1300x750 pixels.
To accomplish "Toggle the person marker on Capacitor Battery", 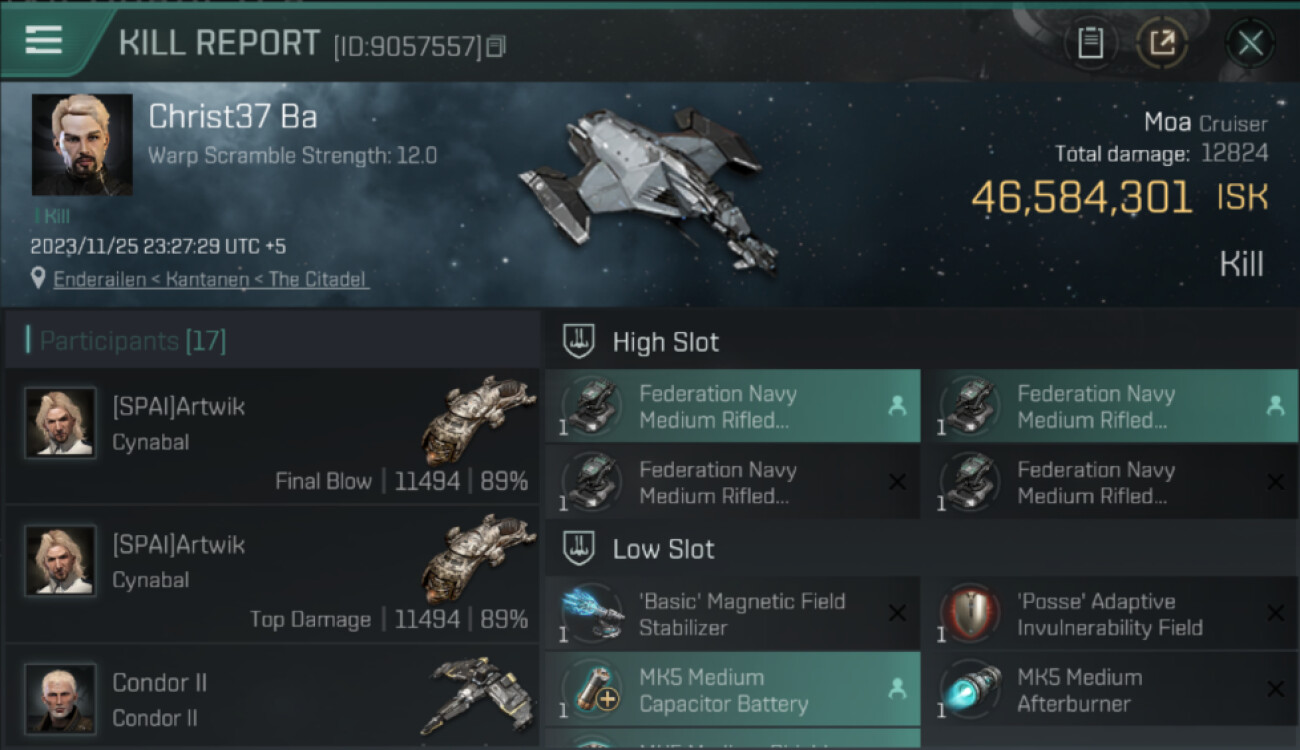I will [897, 689].
